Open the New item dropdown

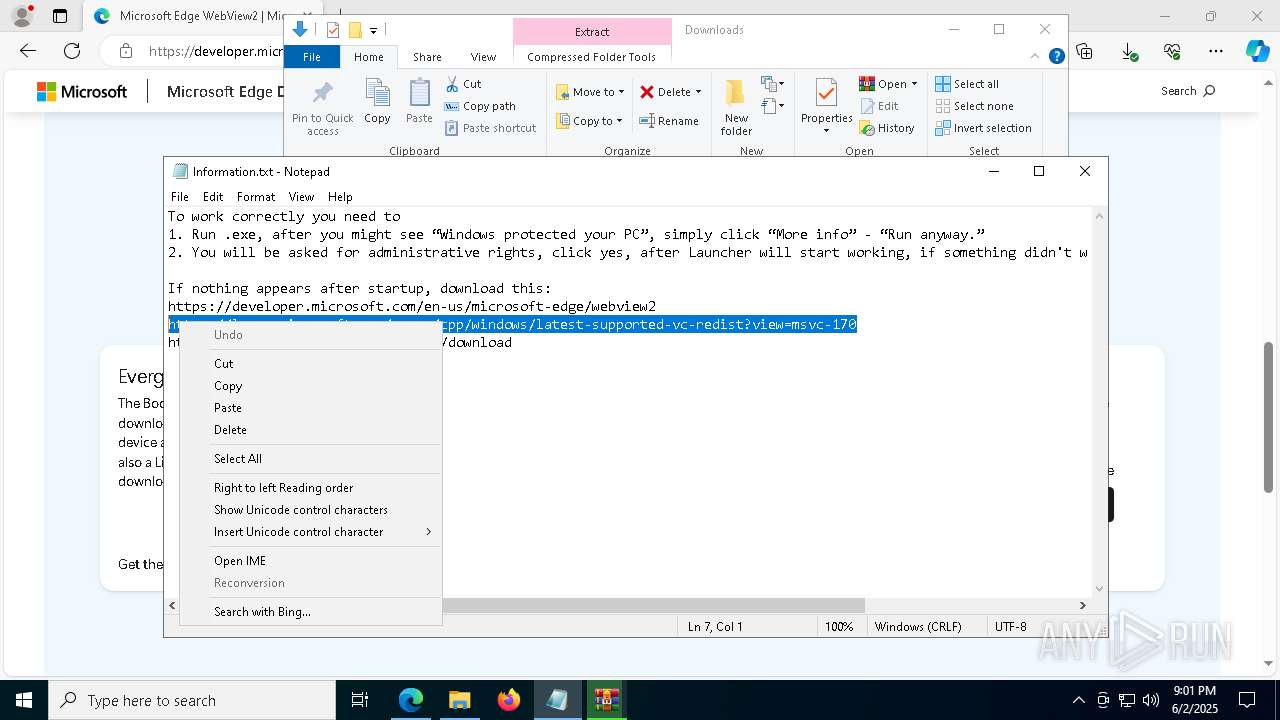(x=772, y=84)
